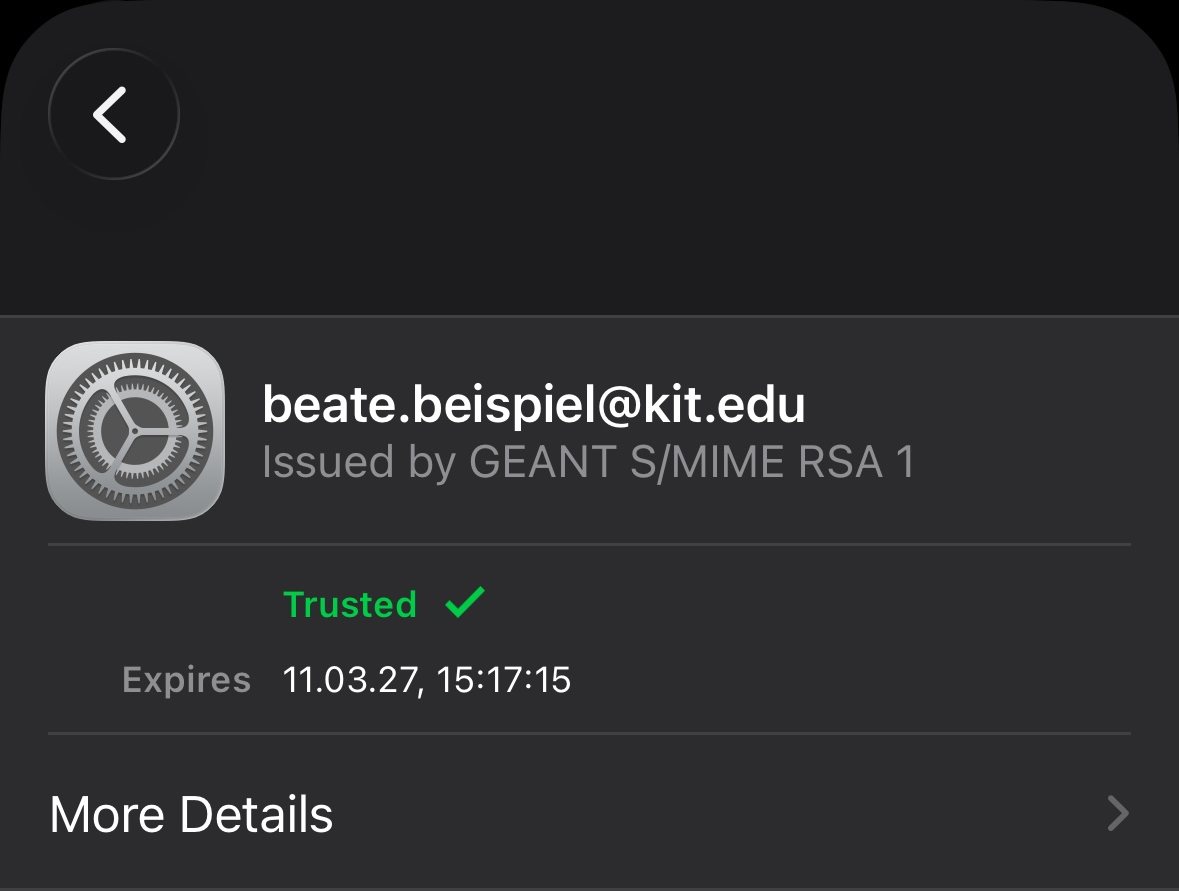Select the beate.beispiel@kit.edu certificate title
The width and height of the screenshot is (1179, 891).
point(533,404)
